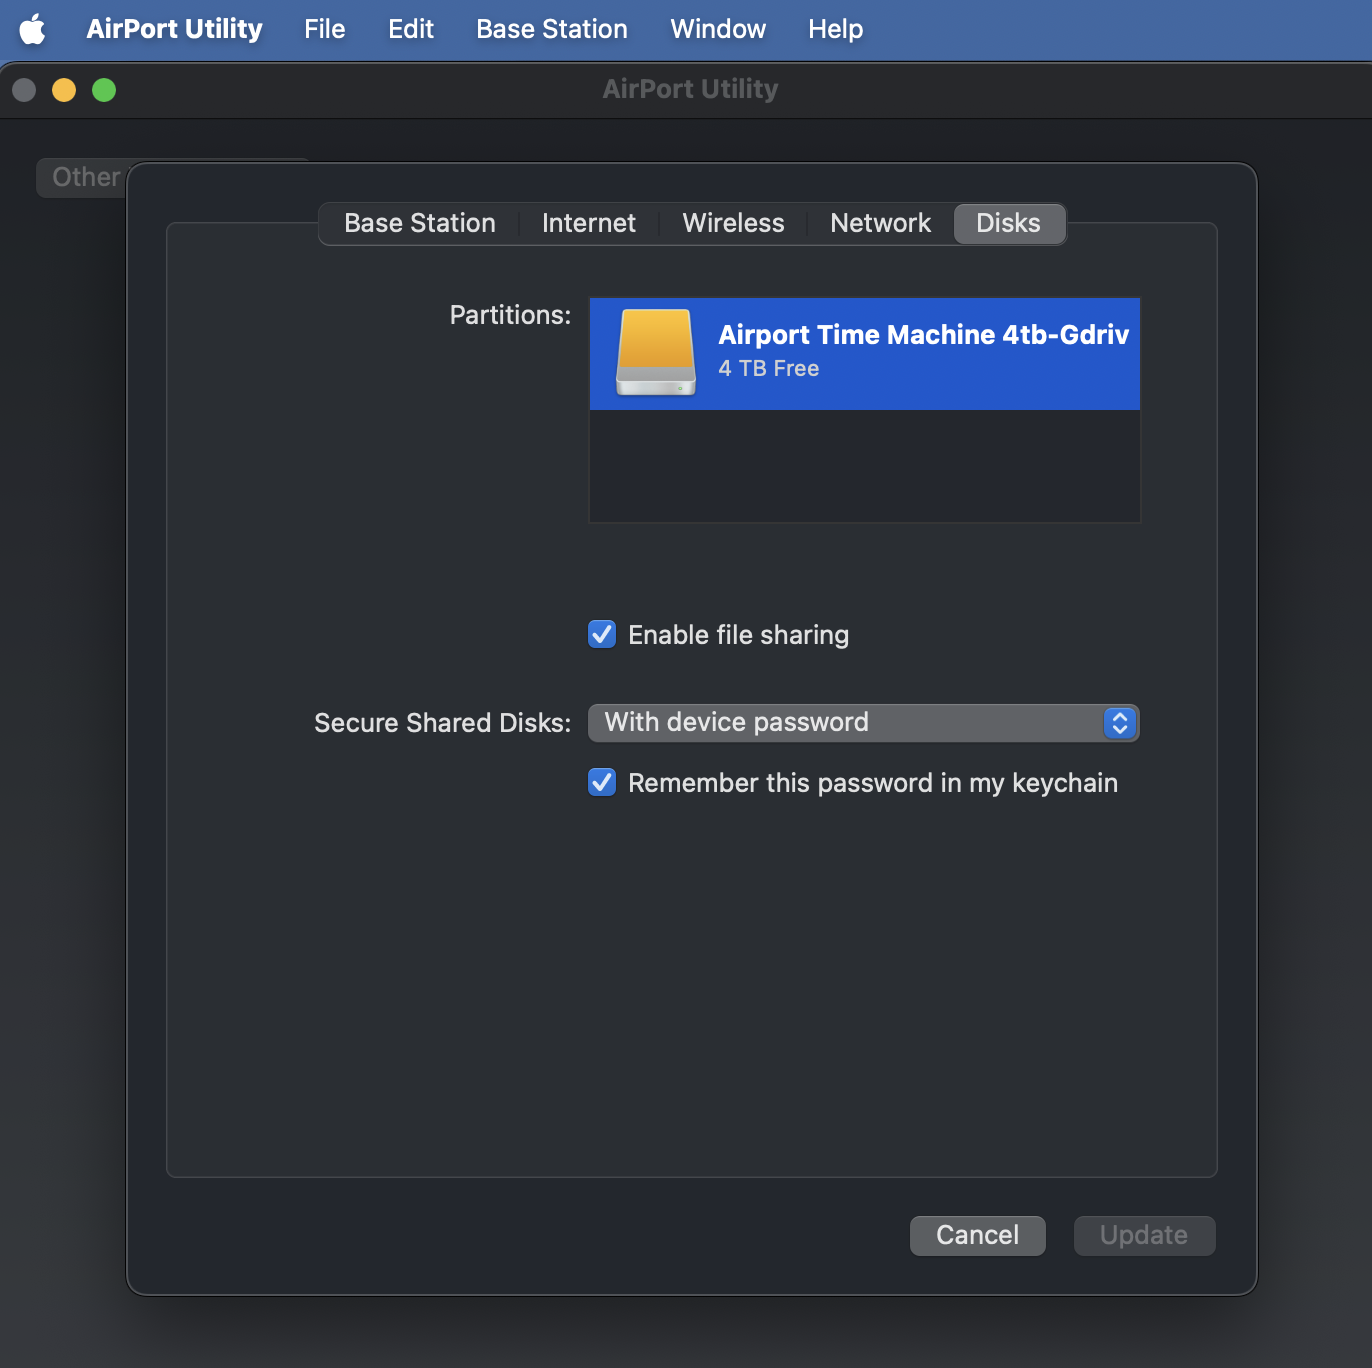
Task: Select the Airport Time Machine 4tb-Gdriv partition name
Action: tap(923, 334)
